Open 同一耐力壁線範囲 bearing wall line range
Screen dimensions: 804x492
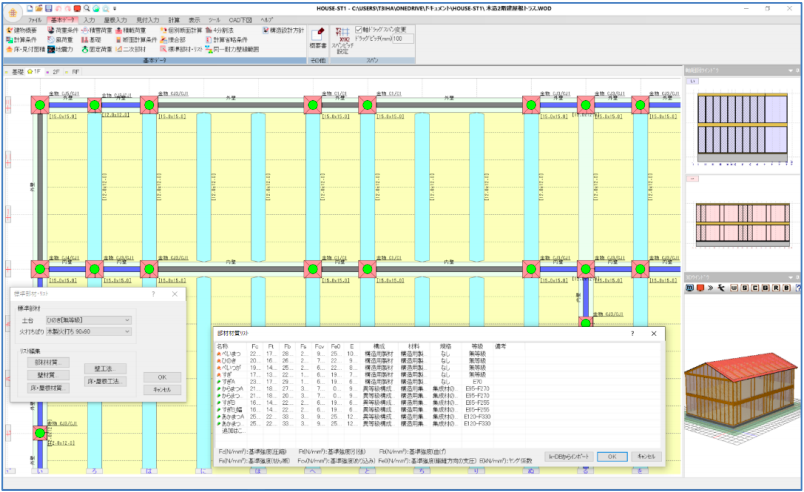point(232,49)
